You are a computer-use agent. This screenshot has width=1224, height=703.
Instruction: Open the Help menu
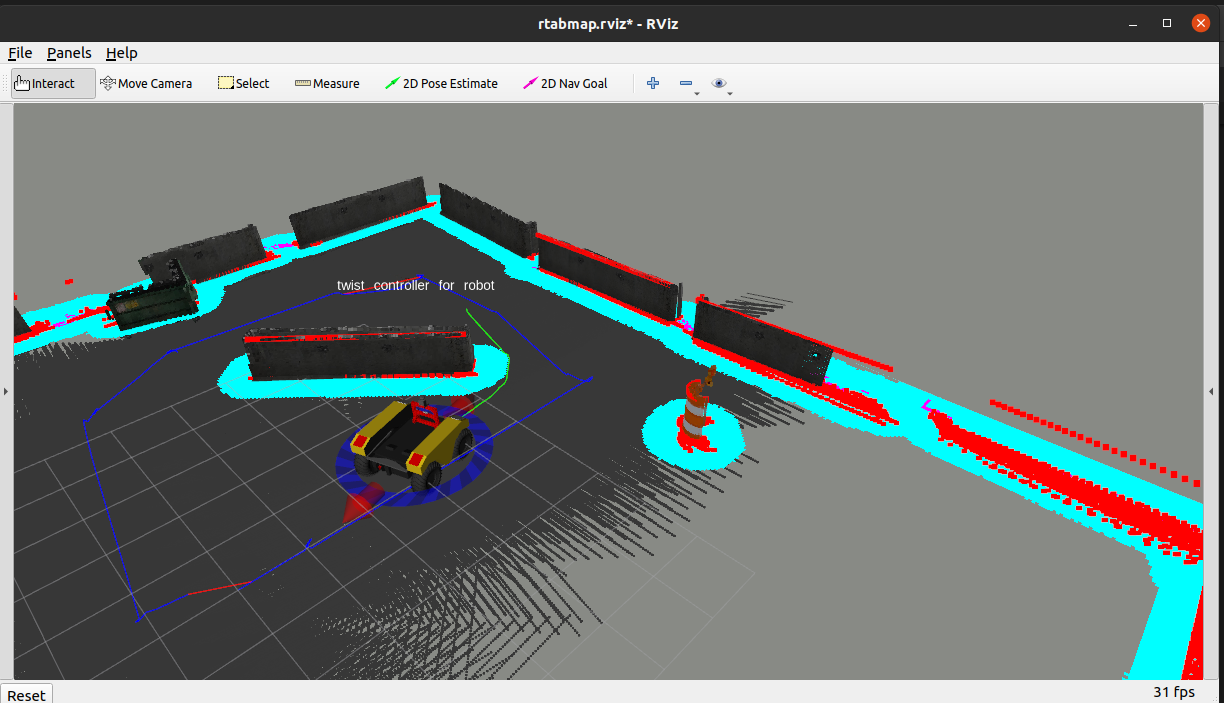click(x=121, y=53)
